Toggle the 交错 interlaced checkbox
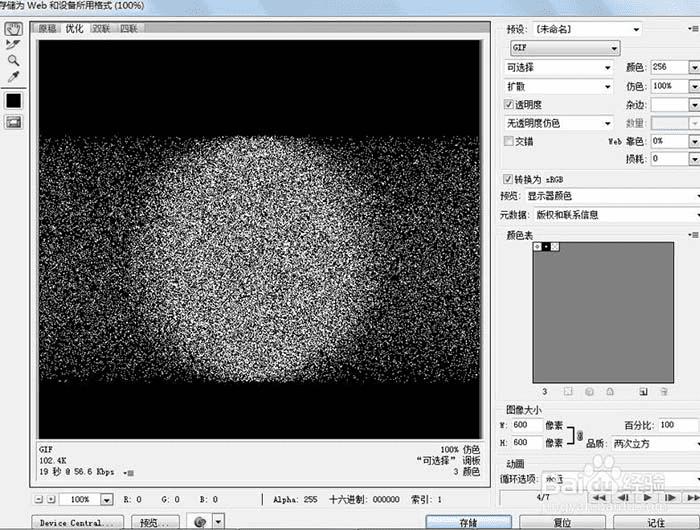Screen dimensions: 700x530 point(508,141)
